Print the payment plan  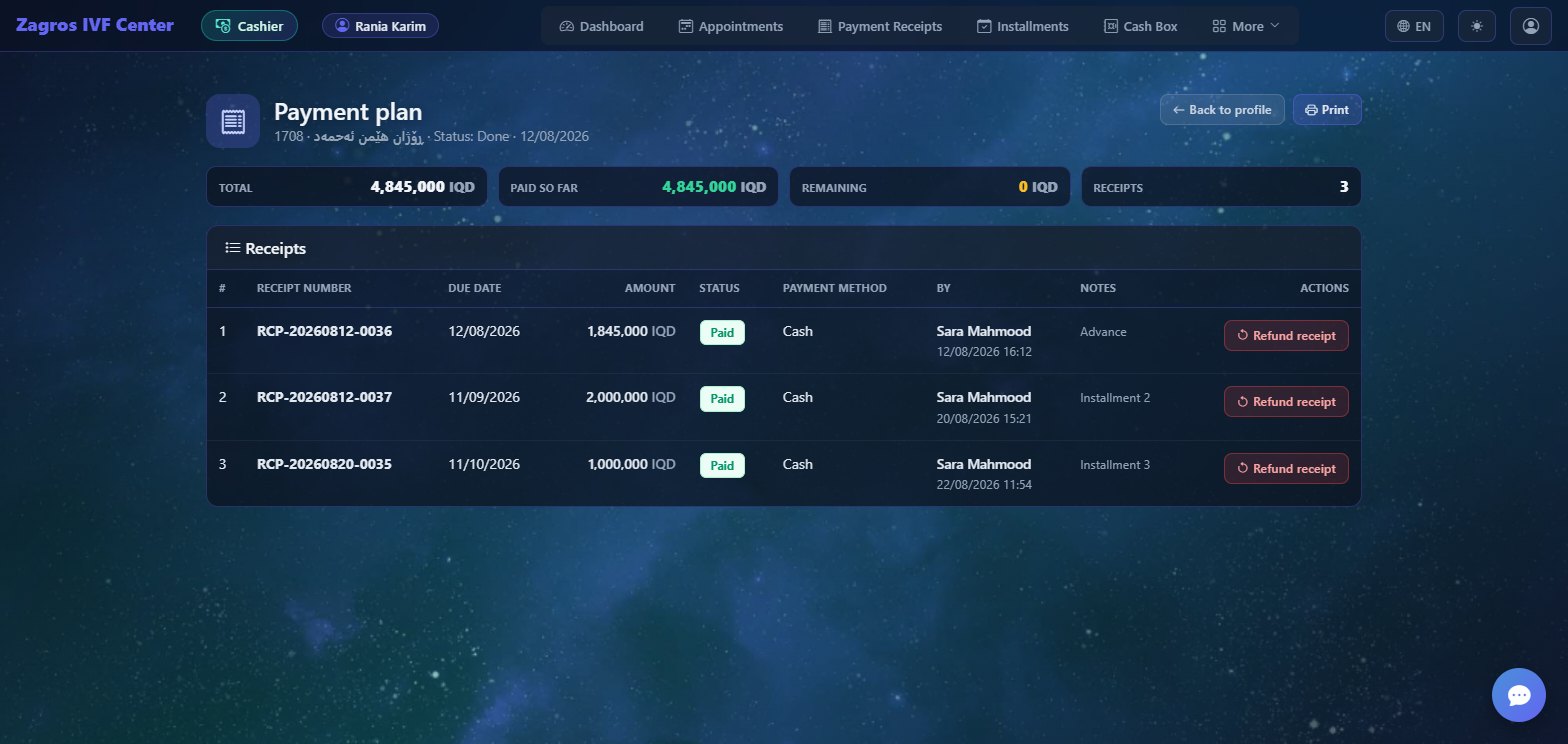click(1327, 110)
